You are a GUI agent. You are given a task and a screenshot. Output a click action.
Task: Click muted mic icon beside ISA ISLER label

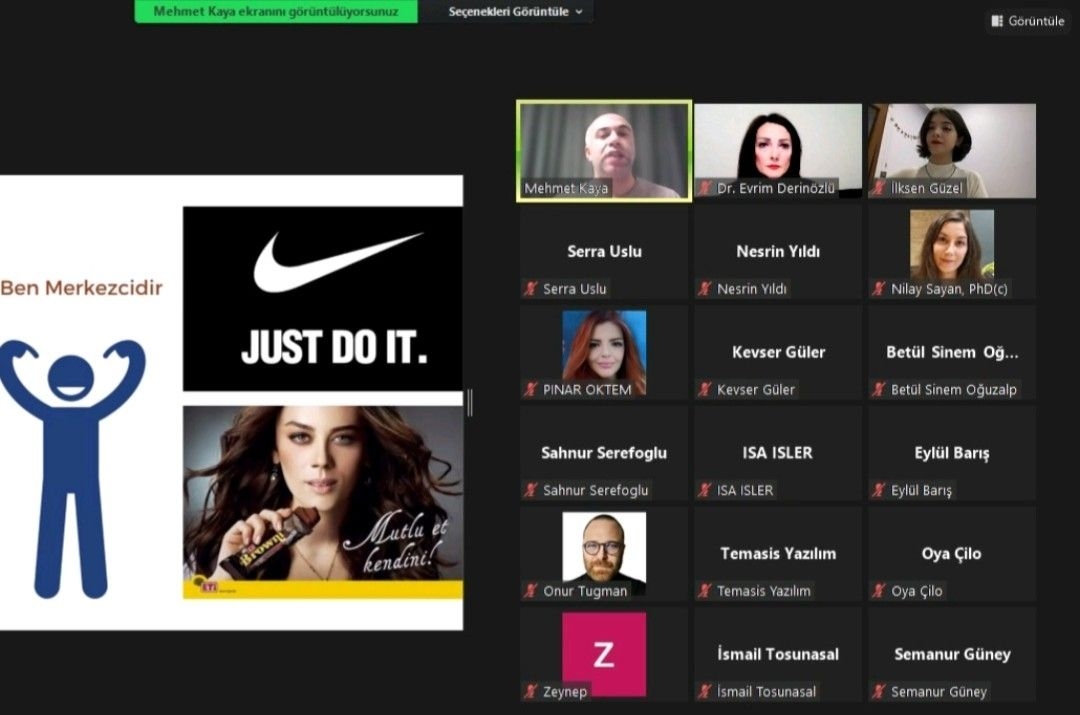pos(705,490)
